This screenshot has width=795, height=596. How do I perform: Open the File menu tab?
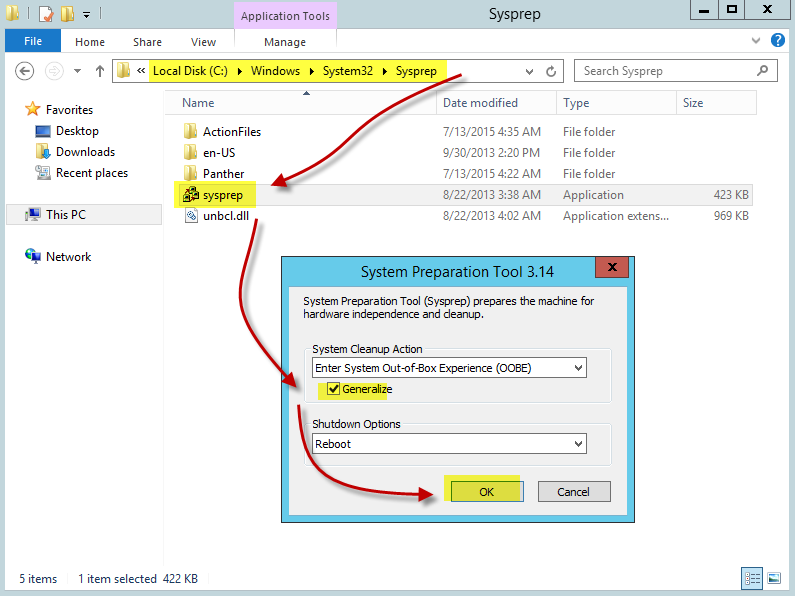(33, 41)
